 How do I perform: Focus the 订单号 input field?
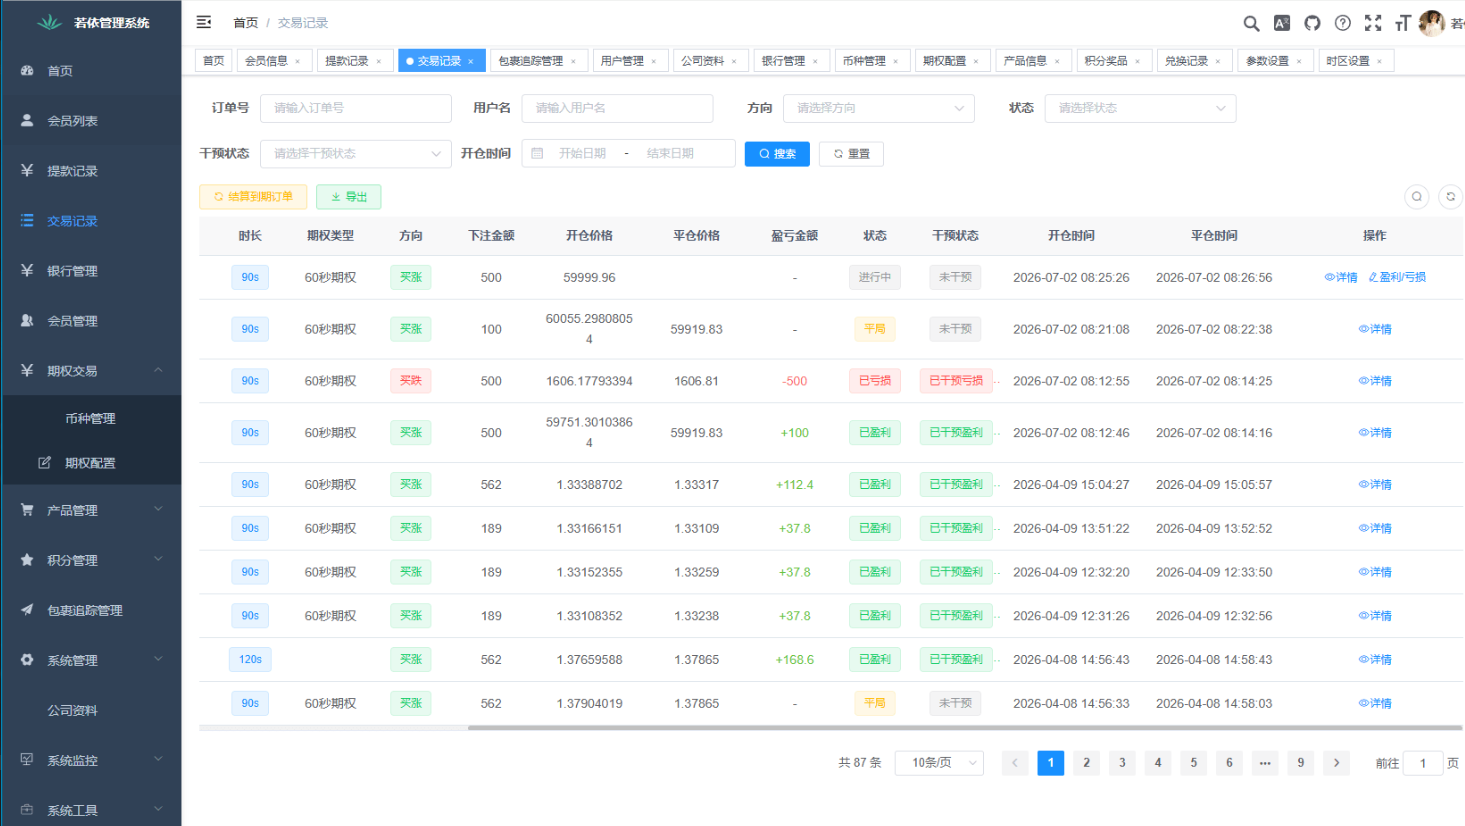[356, 108]
